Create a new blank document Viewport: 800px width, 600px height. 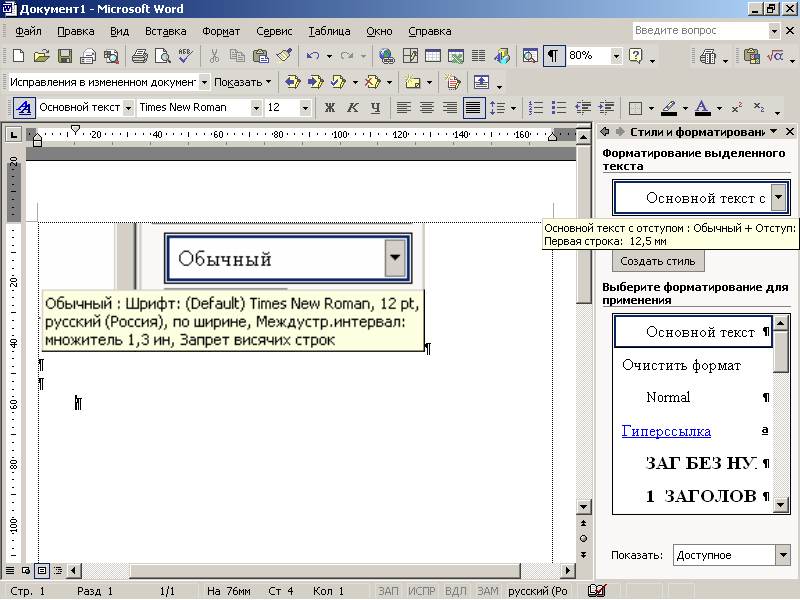point(18,56)
